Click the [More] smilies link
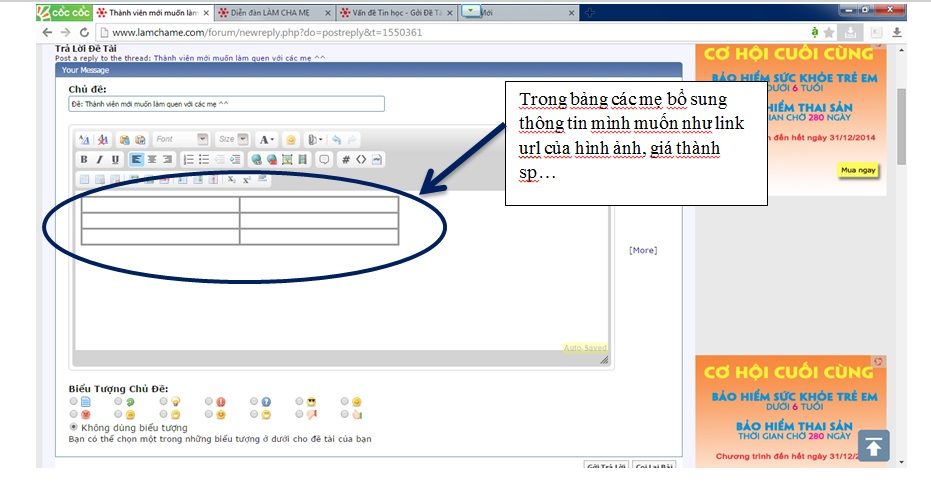Image resolution: width=931 pixels, height=483 pixels. 643,250
